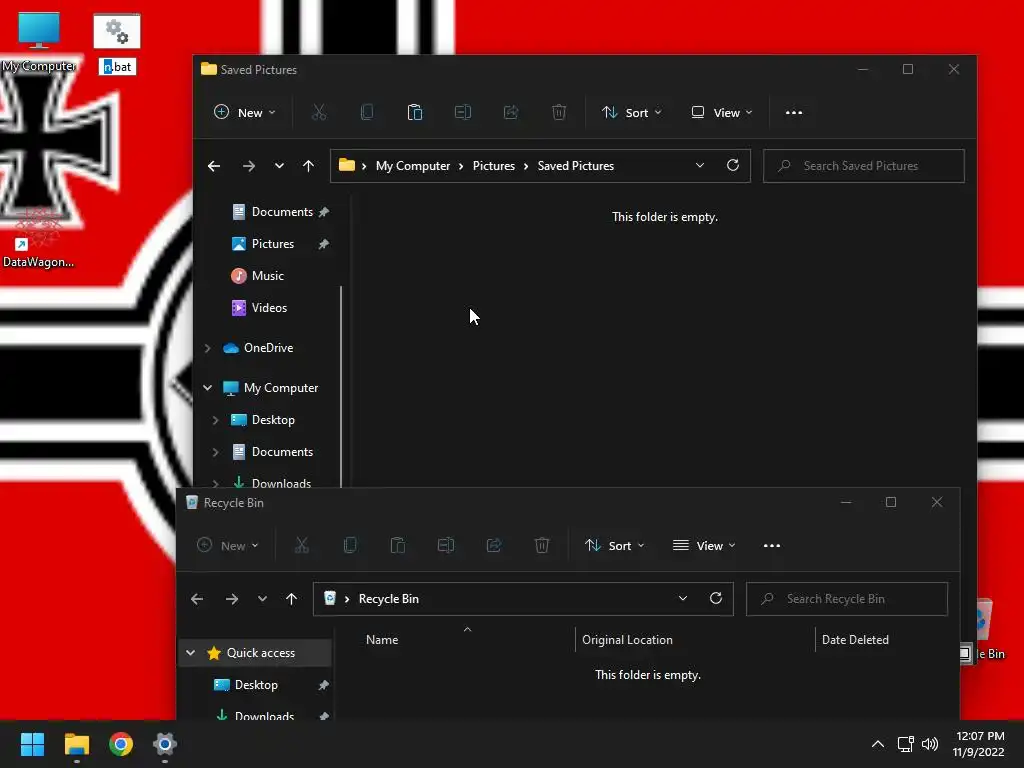This screenshot has height=768, width=1024.
Task: Click the Share icon in Saved Pictures toolbar
Action: coord(511,112)
